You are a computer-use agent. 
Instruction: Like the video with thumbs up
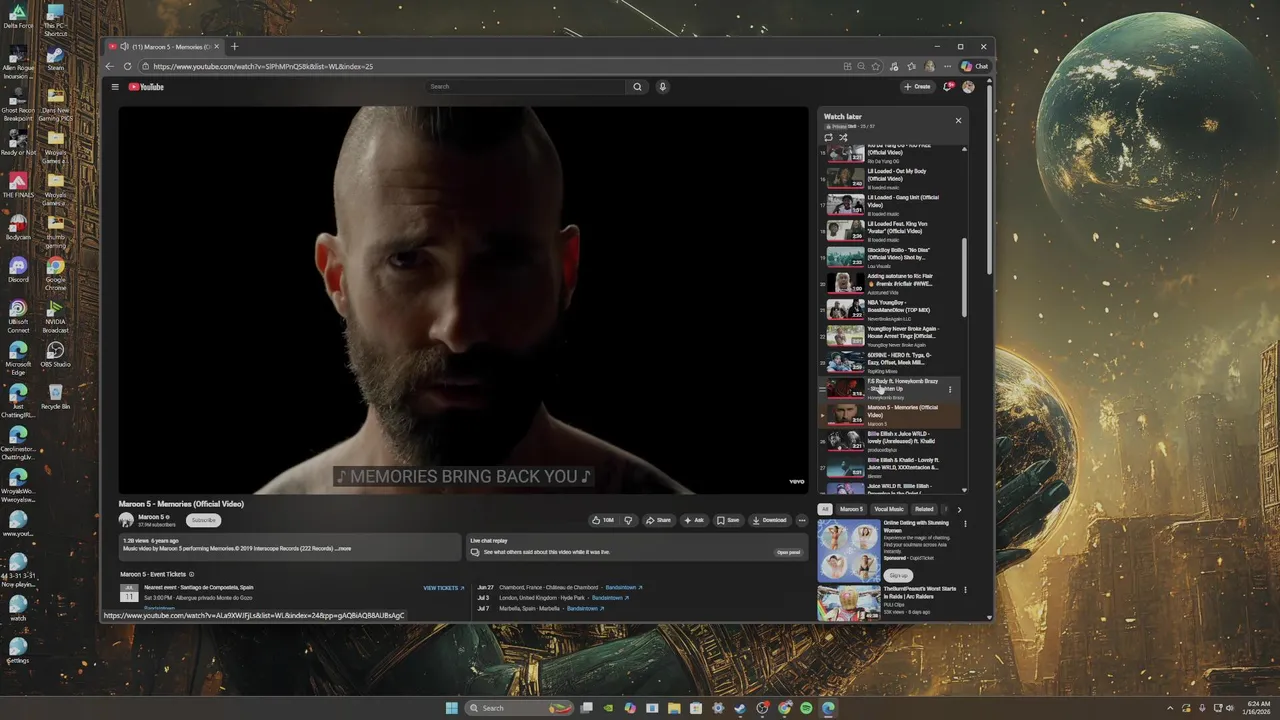point(602,520)
